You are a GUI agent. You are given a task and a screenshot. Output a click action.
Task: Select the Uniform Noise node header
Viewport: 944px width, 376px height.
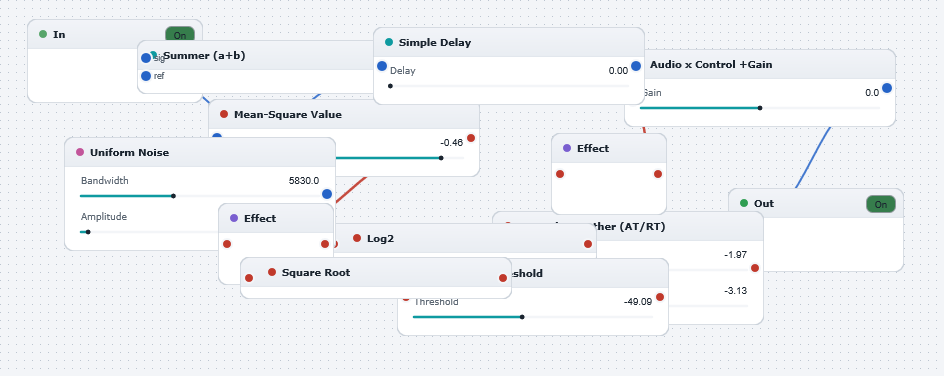point(200,152)
